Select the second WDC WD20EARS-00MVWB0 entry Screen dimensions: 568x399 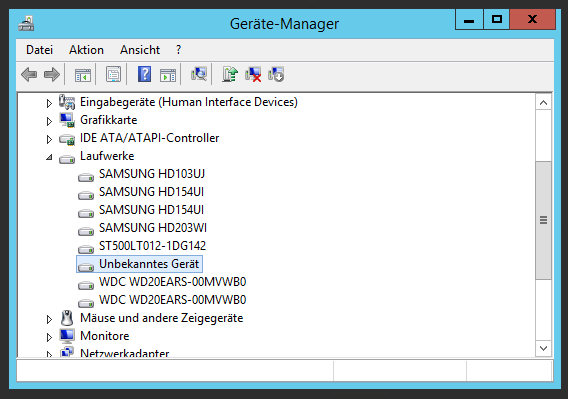(172, 300)
